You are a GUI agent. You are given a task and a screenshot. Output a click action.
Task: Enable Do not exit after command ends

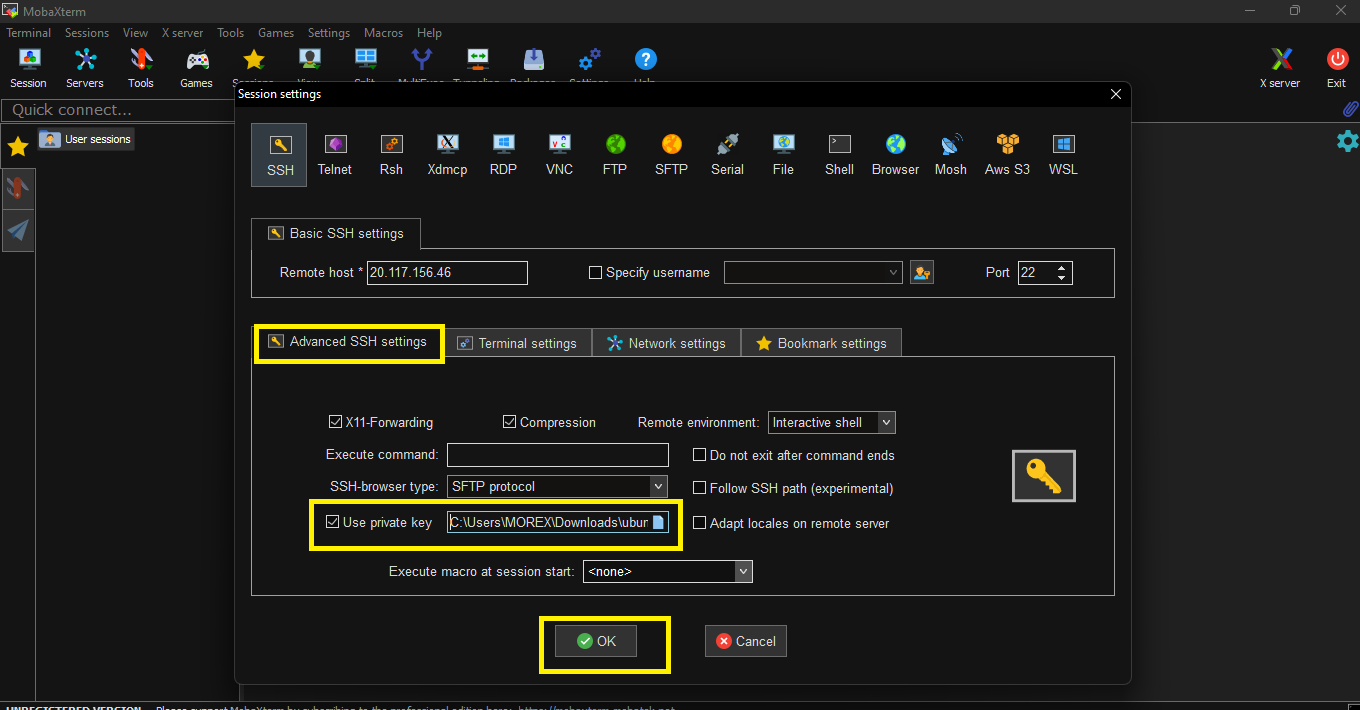pos(700,455)
